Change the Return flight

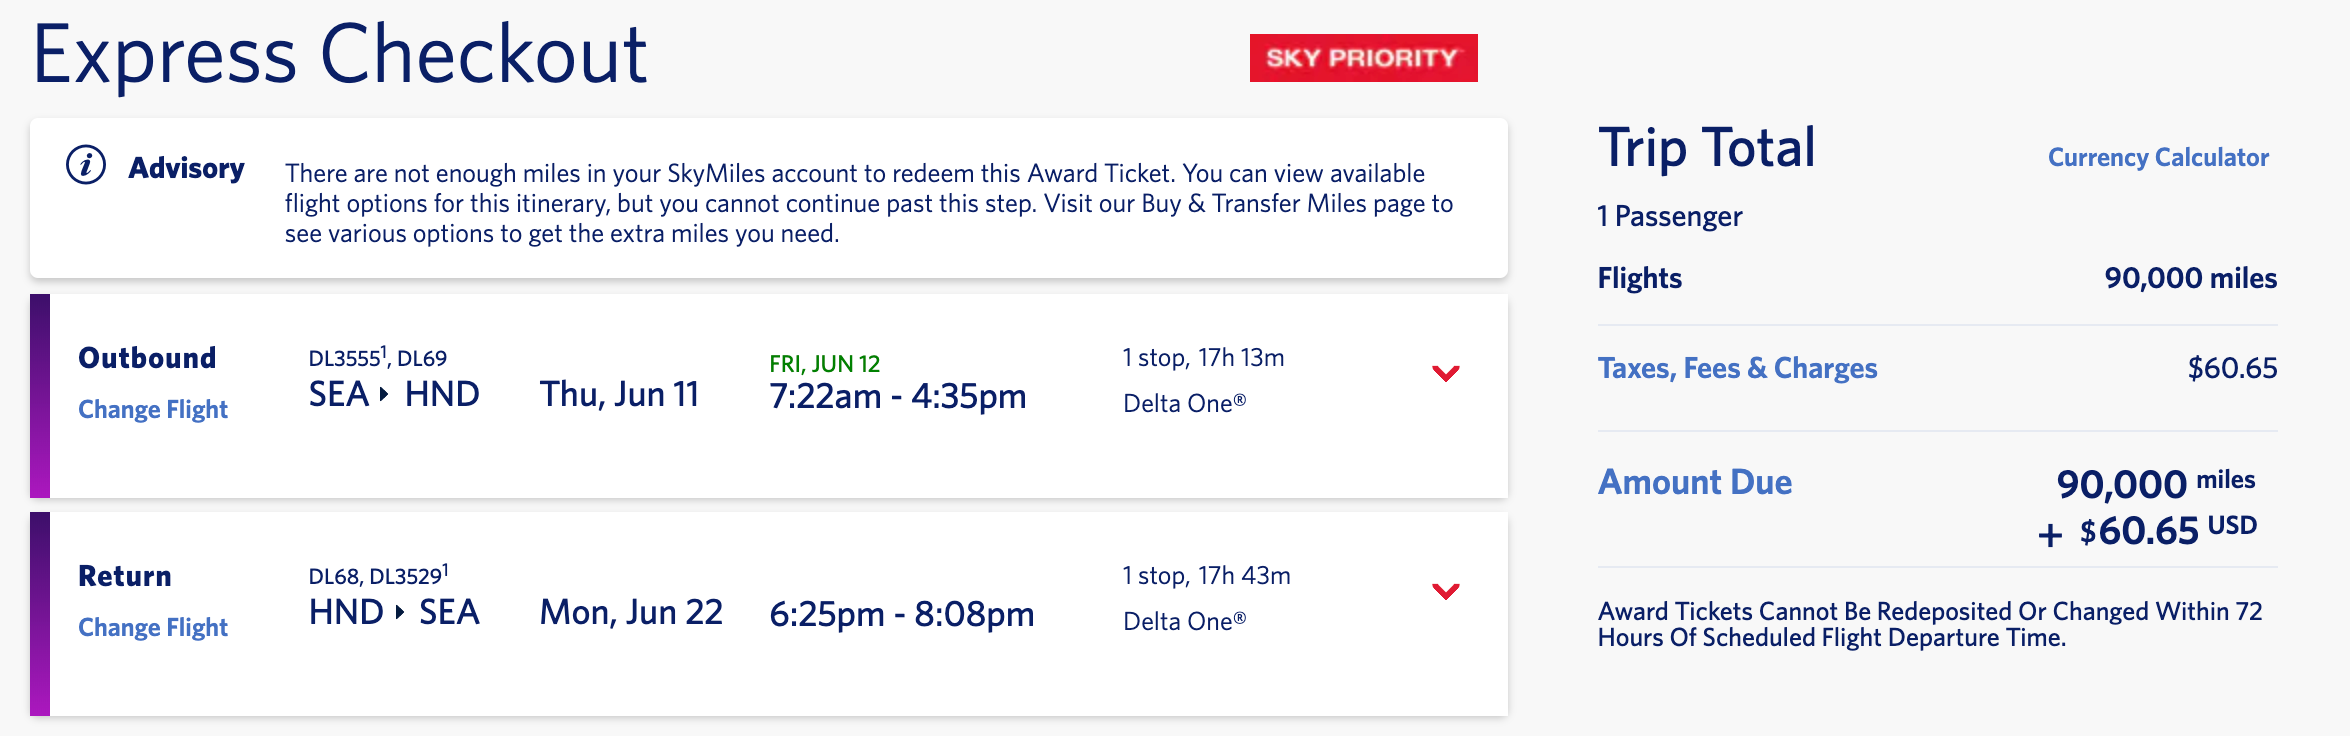pyautogui.click(x=153, y=627)
